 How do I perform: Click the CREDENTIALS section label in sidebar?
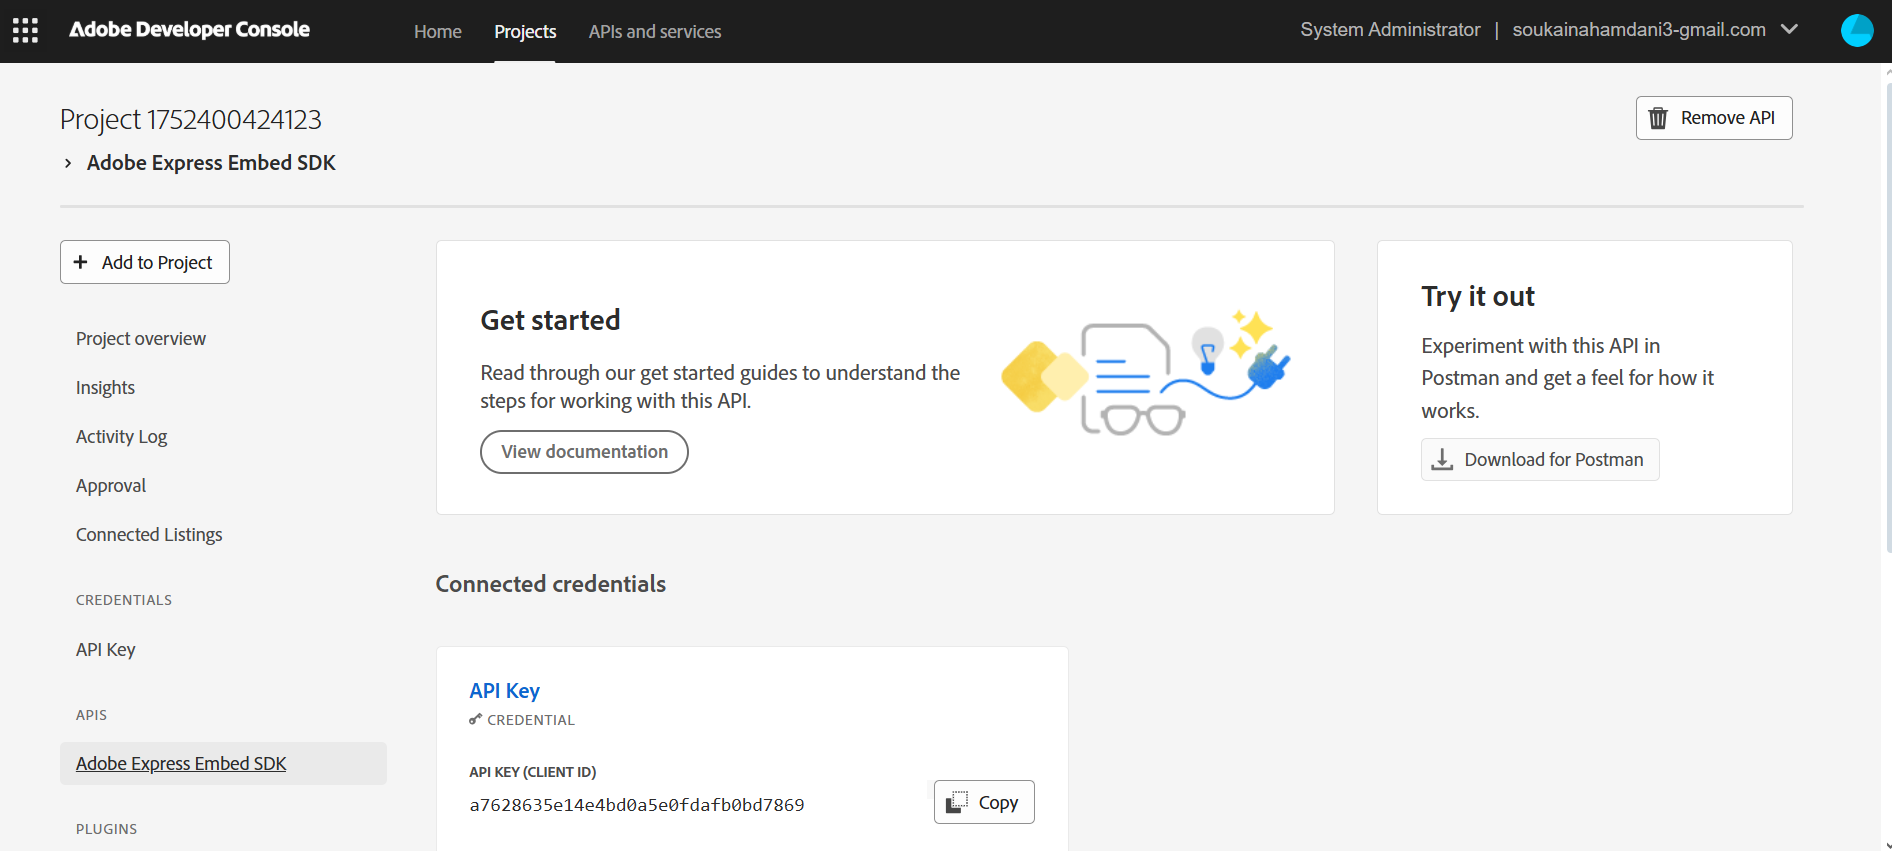[124, 600]
